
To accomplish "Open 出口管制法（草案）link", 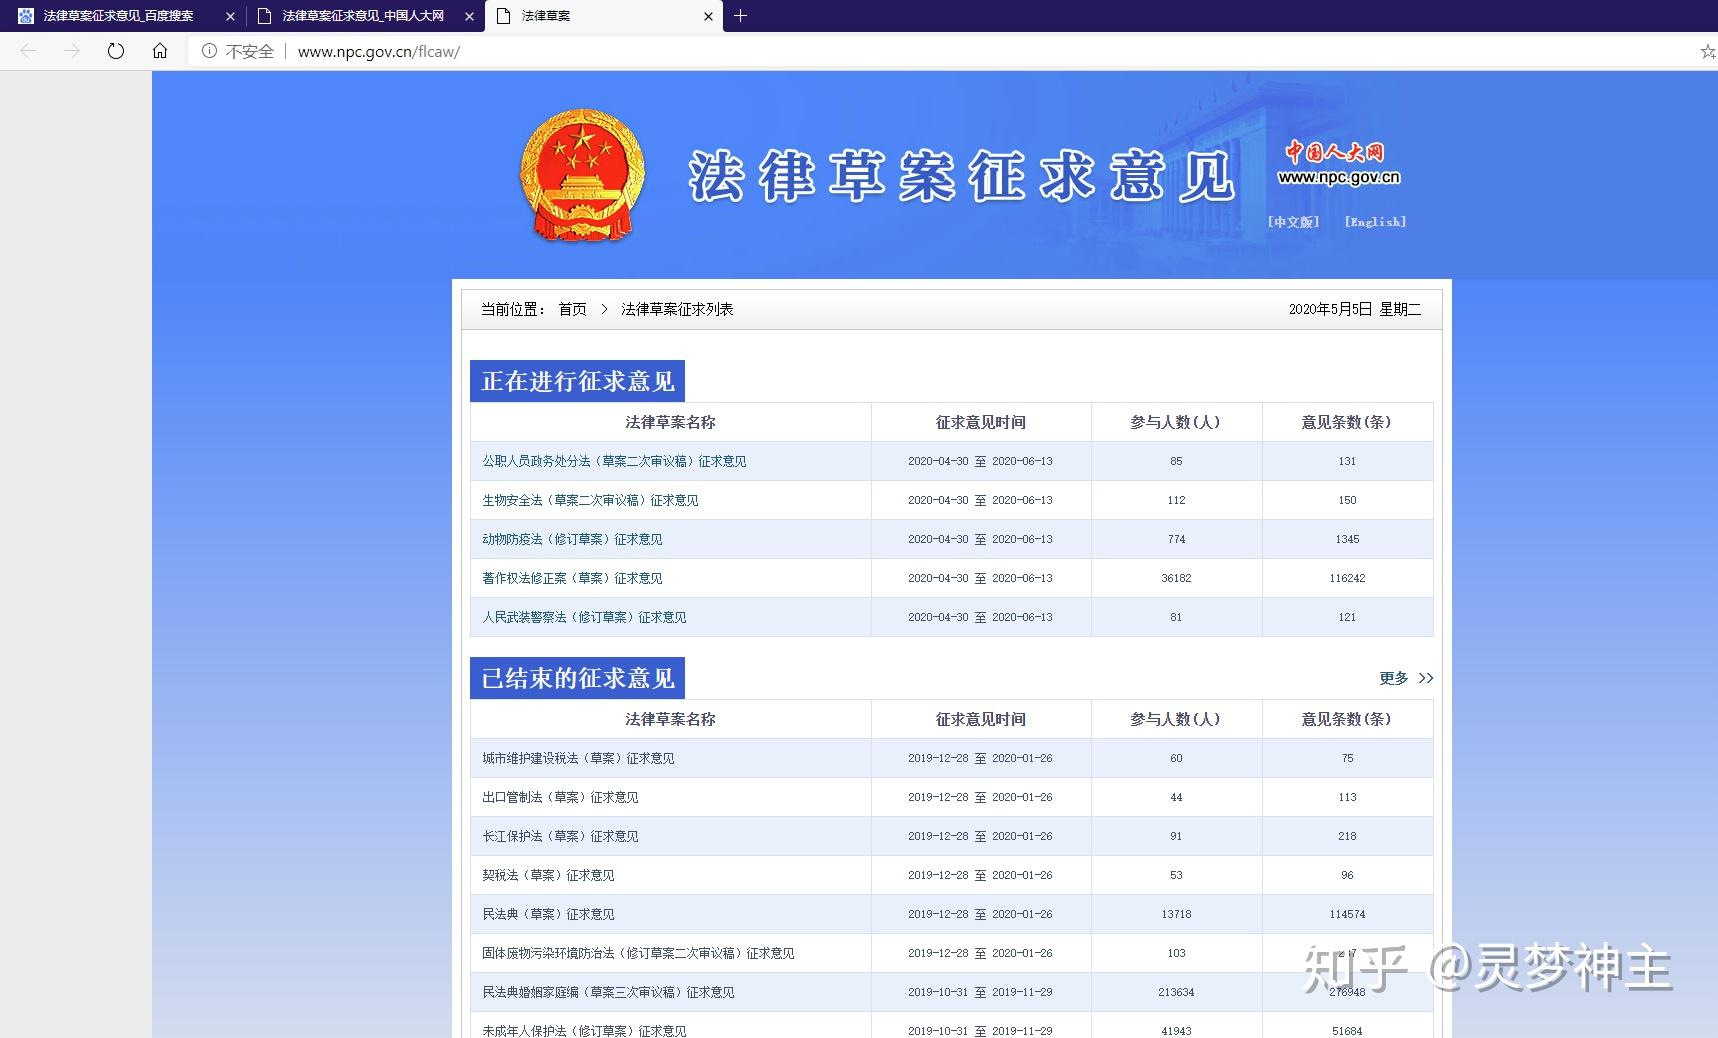I will tap(560, 797).
